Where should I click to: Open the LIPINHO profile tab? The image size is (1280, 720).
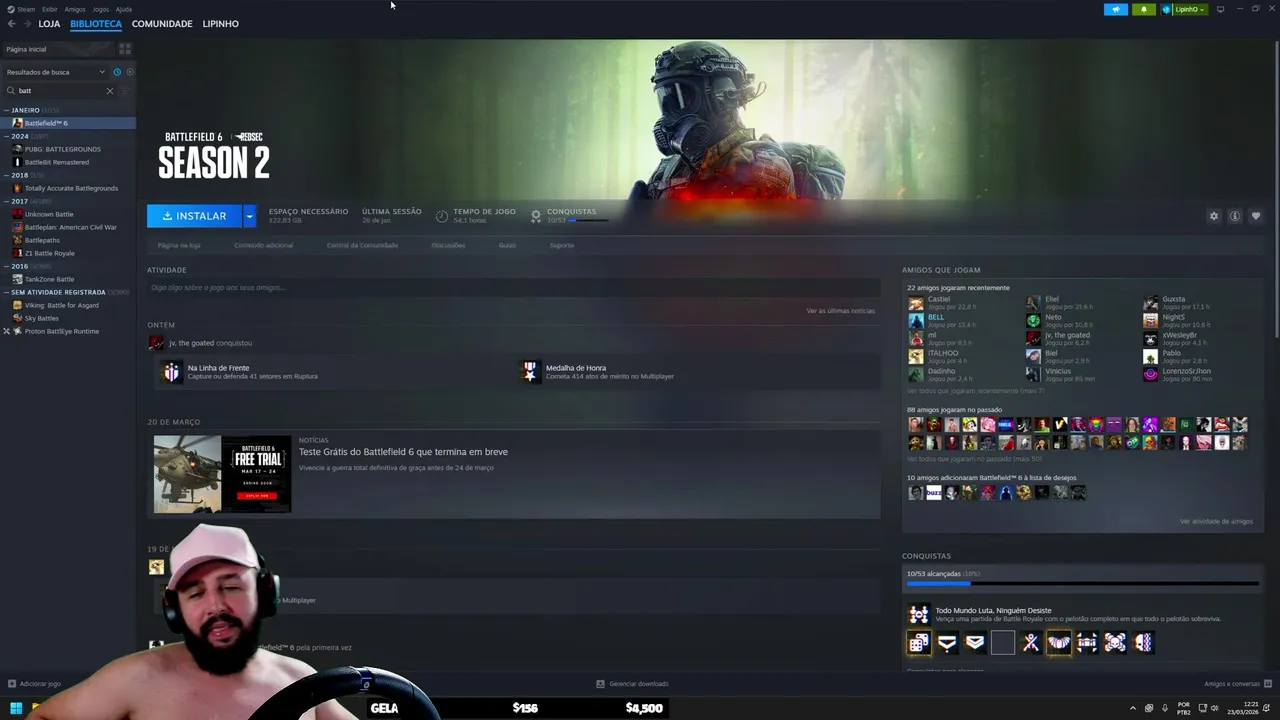pos(220,24)
